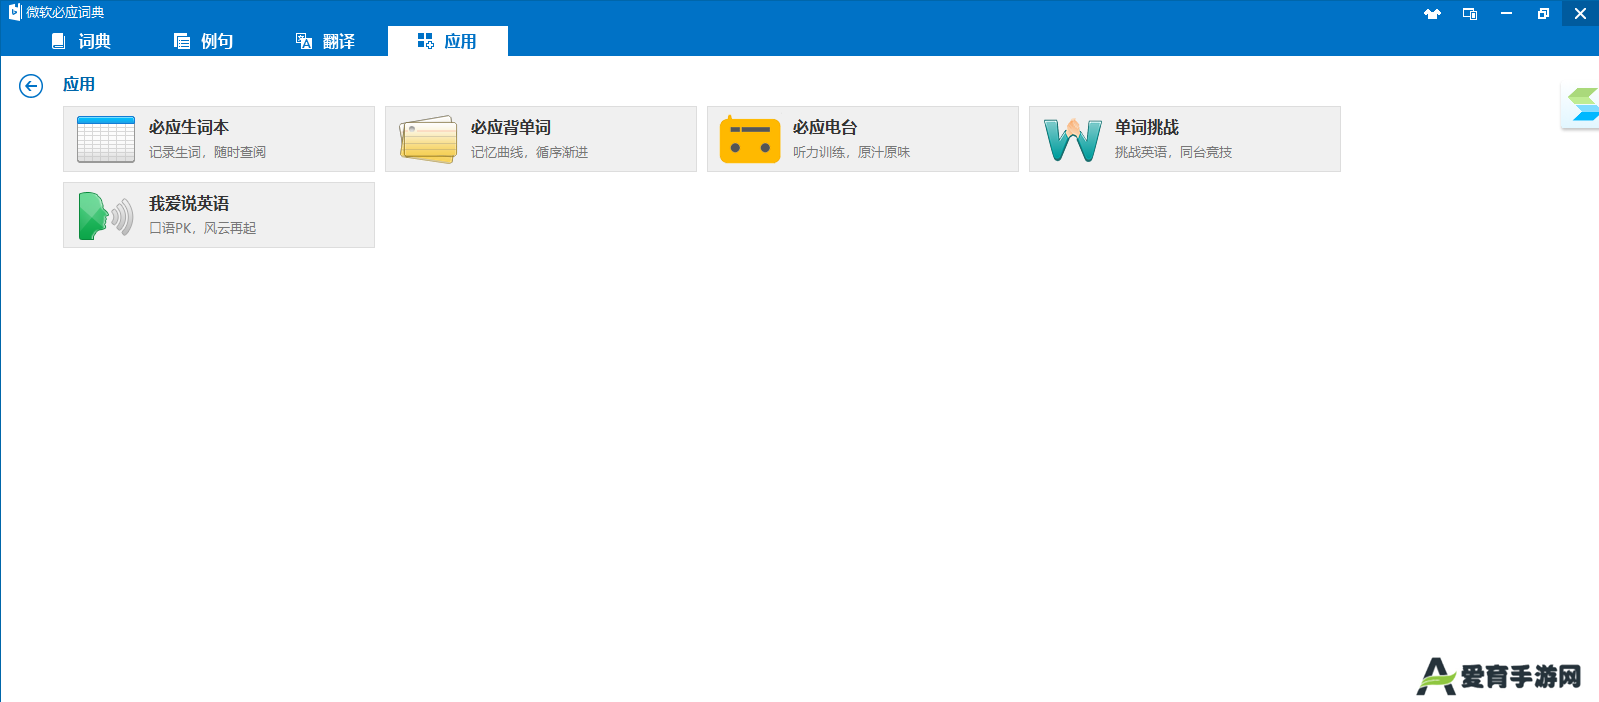Click the 必应背单词 title text
This screenshot has height=702, width=1599.
[x=511, y=127]
